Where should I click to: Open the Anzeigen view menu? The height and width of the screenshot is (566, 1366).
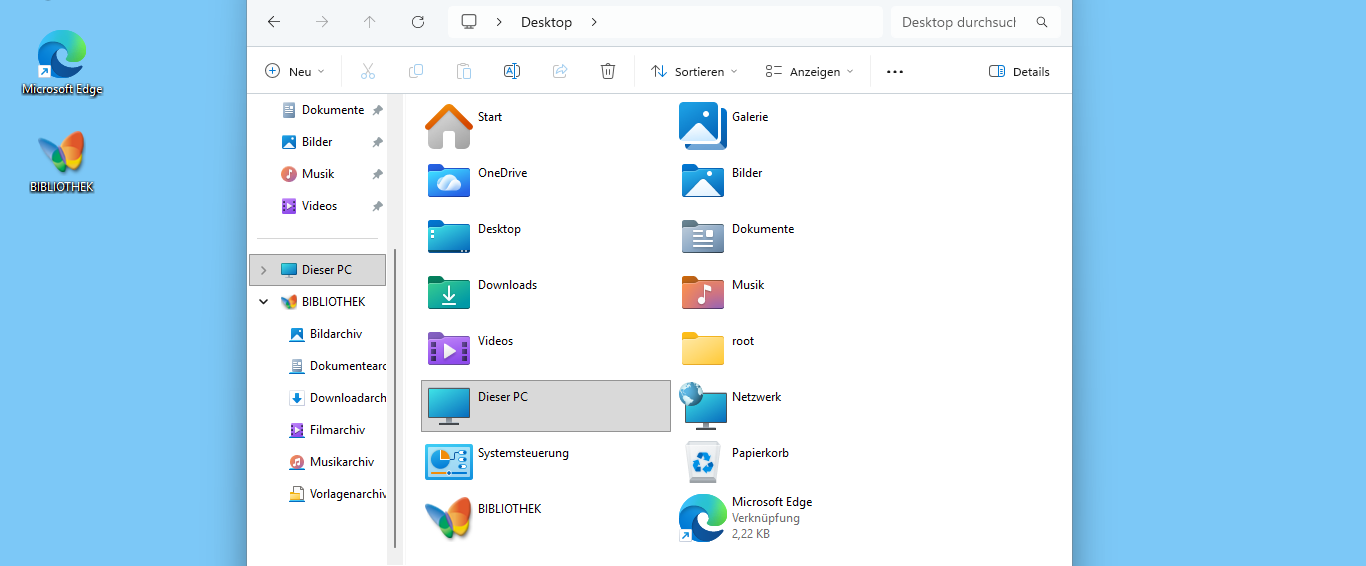[809, 71]
